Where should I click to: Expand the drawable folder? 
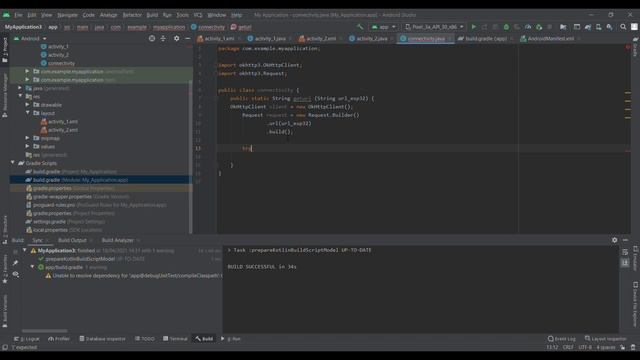pos(27,104)
